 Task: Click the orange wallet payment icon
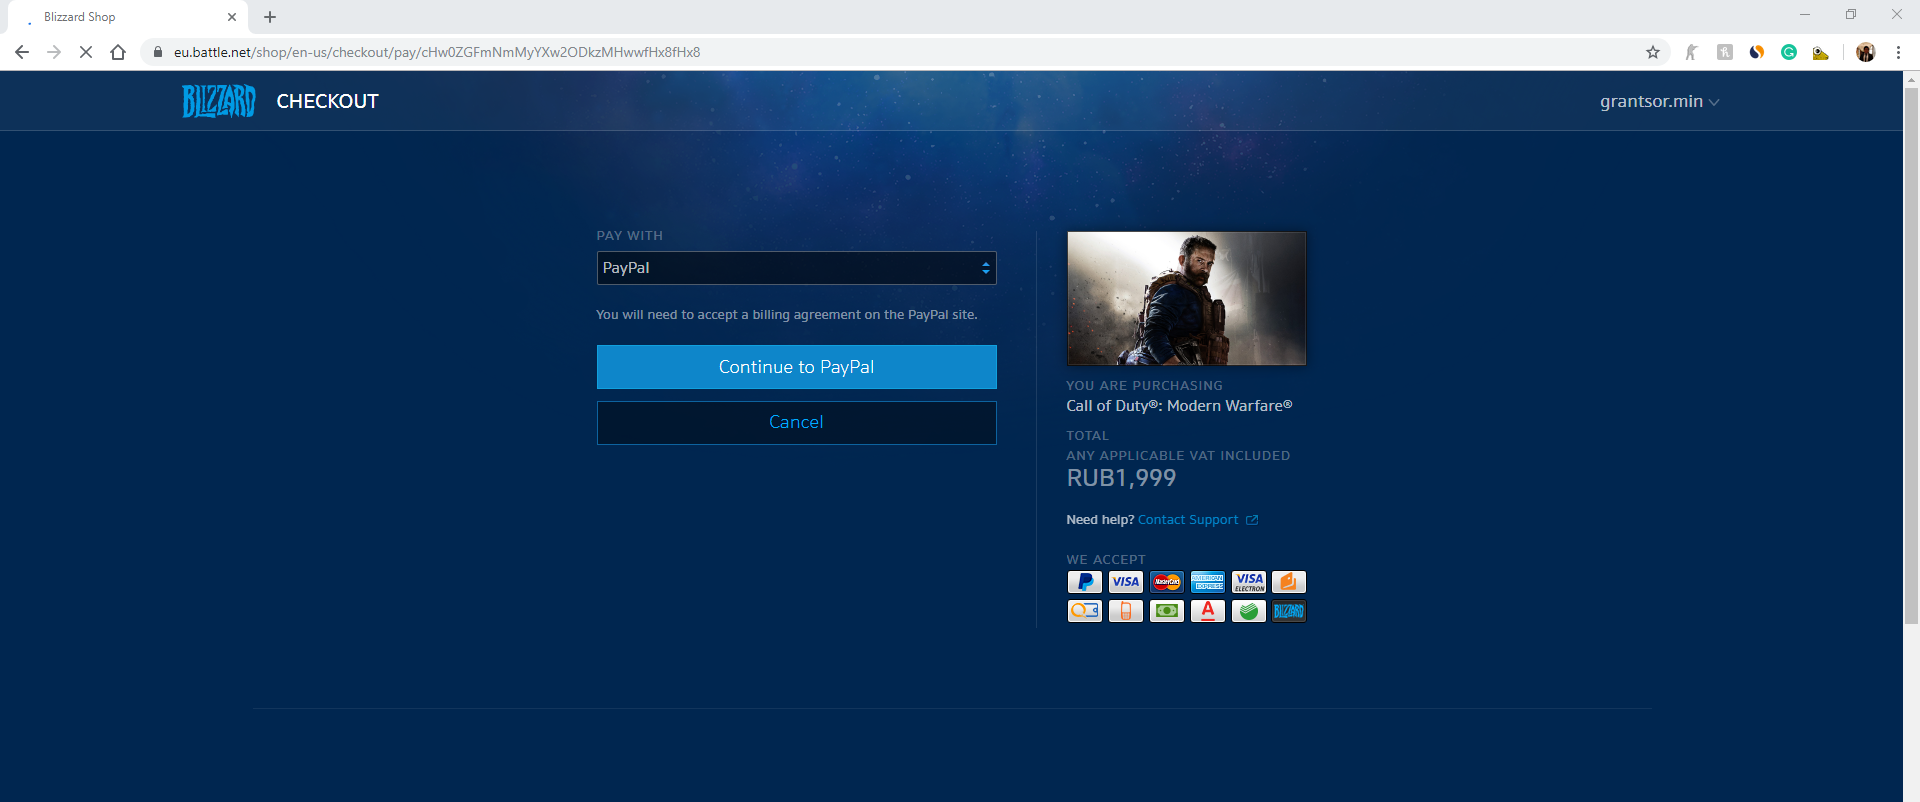point(1289,582)
